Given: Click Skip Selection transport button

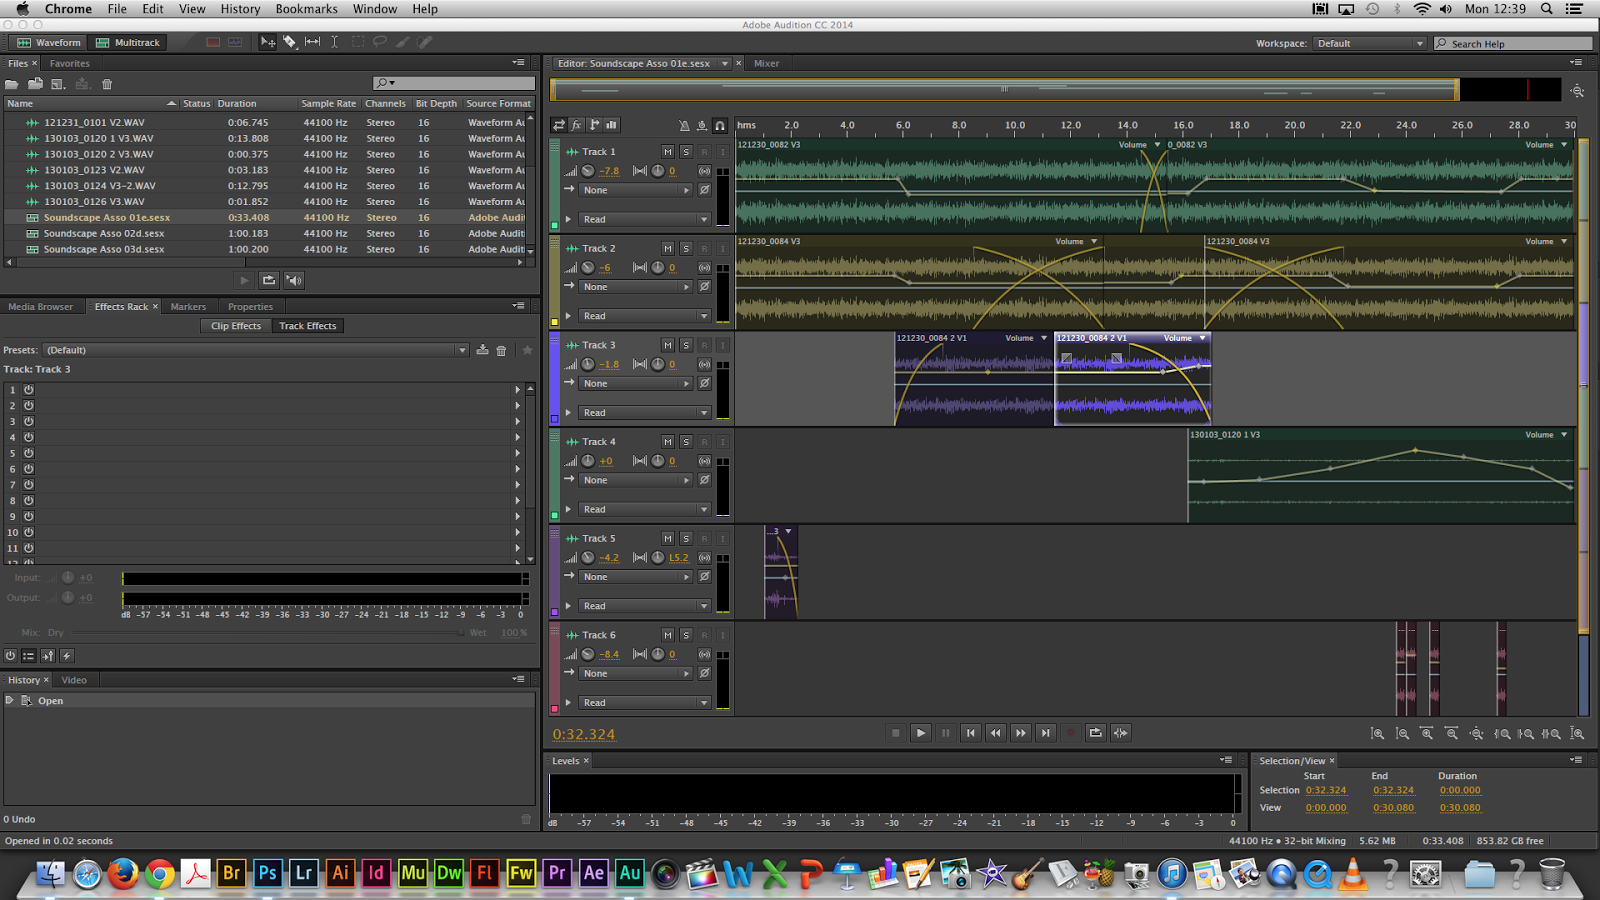Looking at the screenshot, I should click(1120, 733).
